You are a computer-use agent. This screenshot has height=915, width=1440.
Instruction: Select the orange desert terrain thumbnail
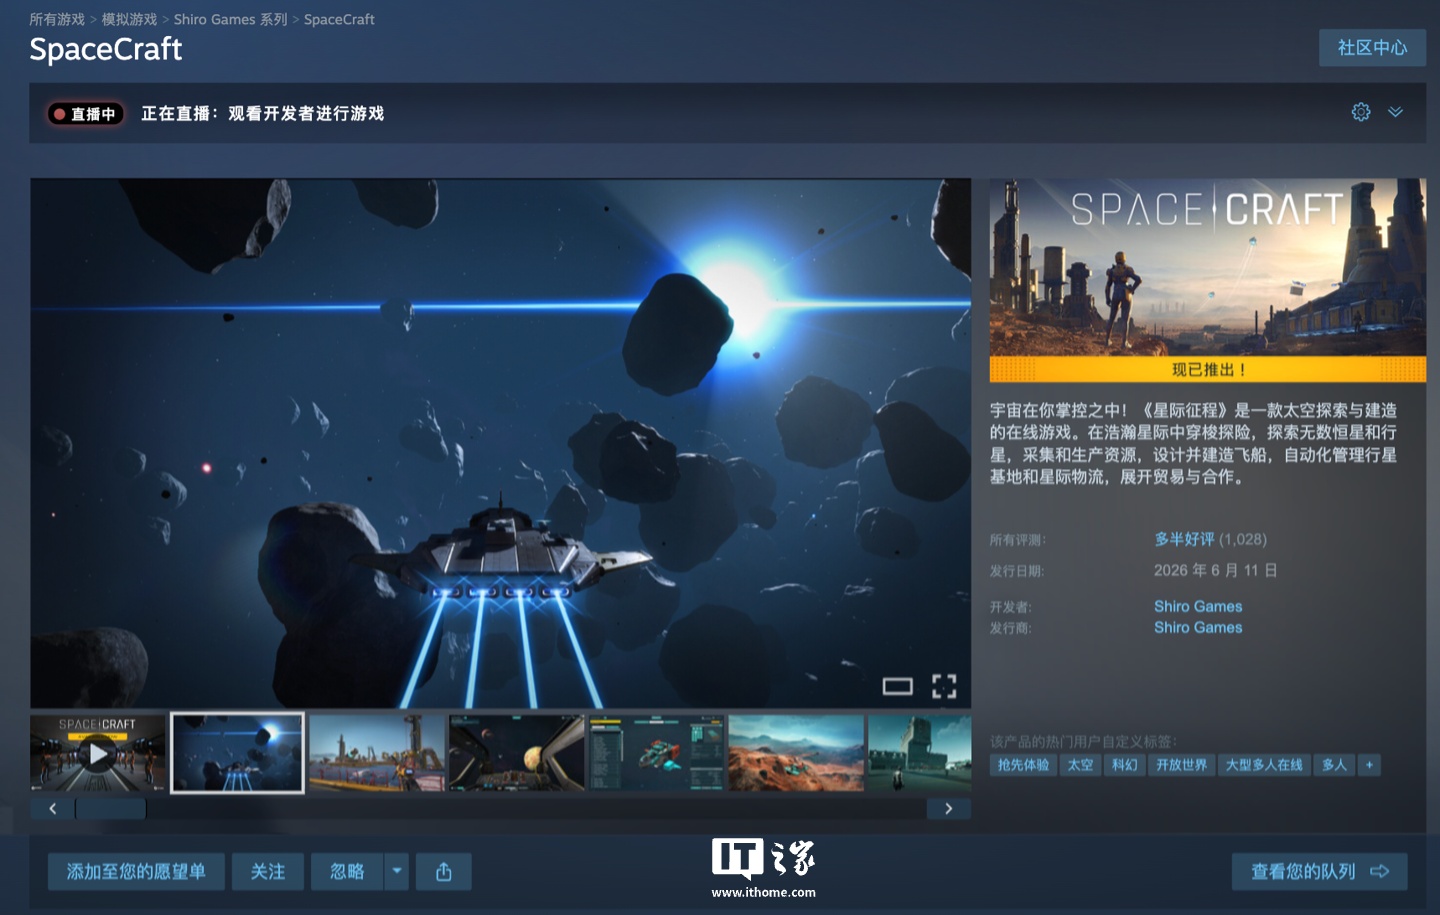point(796,753)
